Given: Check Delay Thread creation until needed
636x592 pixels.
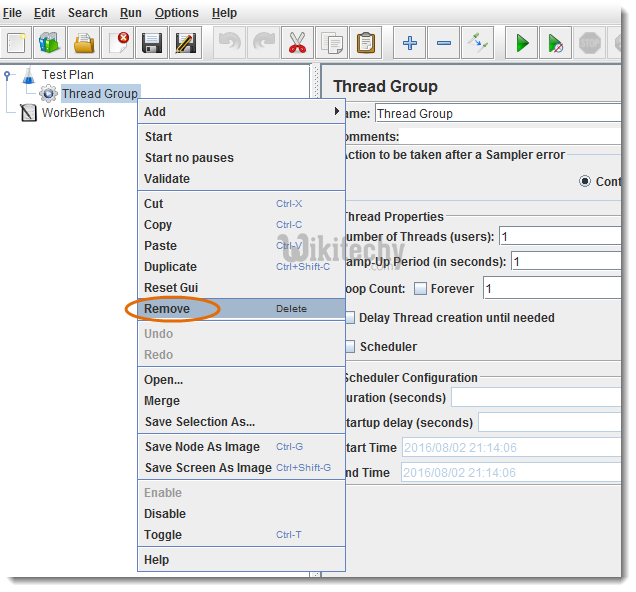Looking at the screenshot, I should click(x=349, y=318).
